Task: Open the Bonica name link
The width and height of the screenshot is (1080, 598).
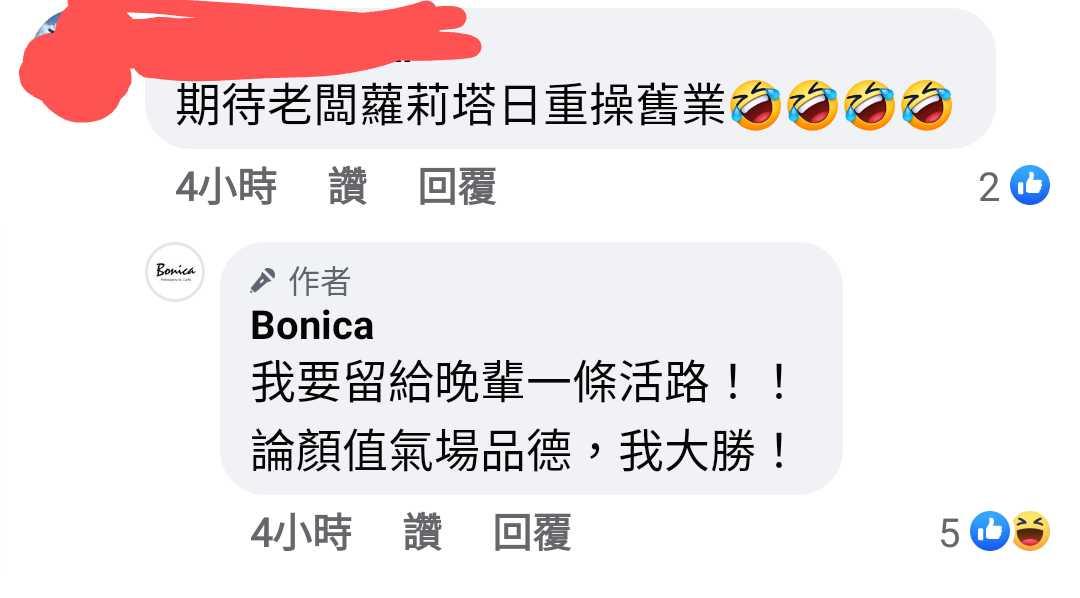Action: point(312,325)
